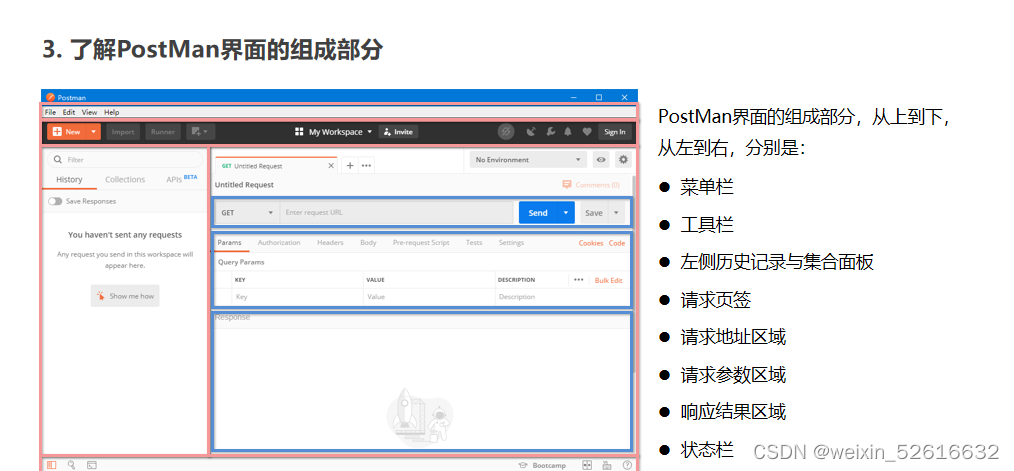The width and height of the screenshot is (1014, 471).
Task: Open the manage environments gear icon
Action: (x=623, y=159)
